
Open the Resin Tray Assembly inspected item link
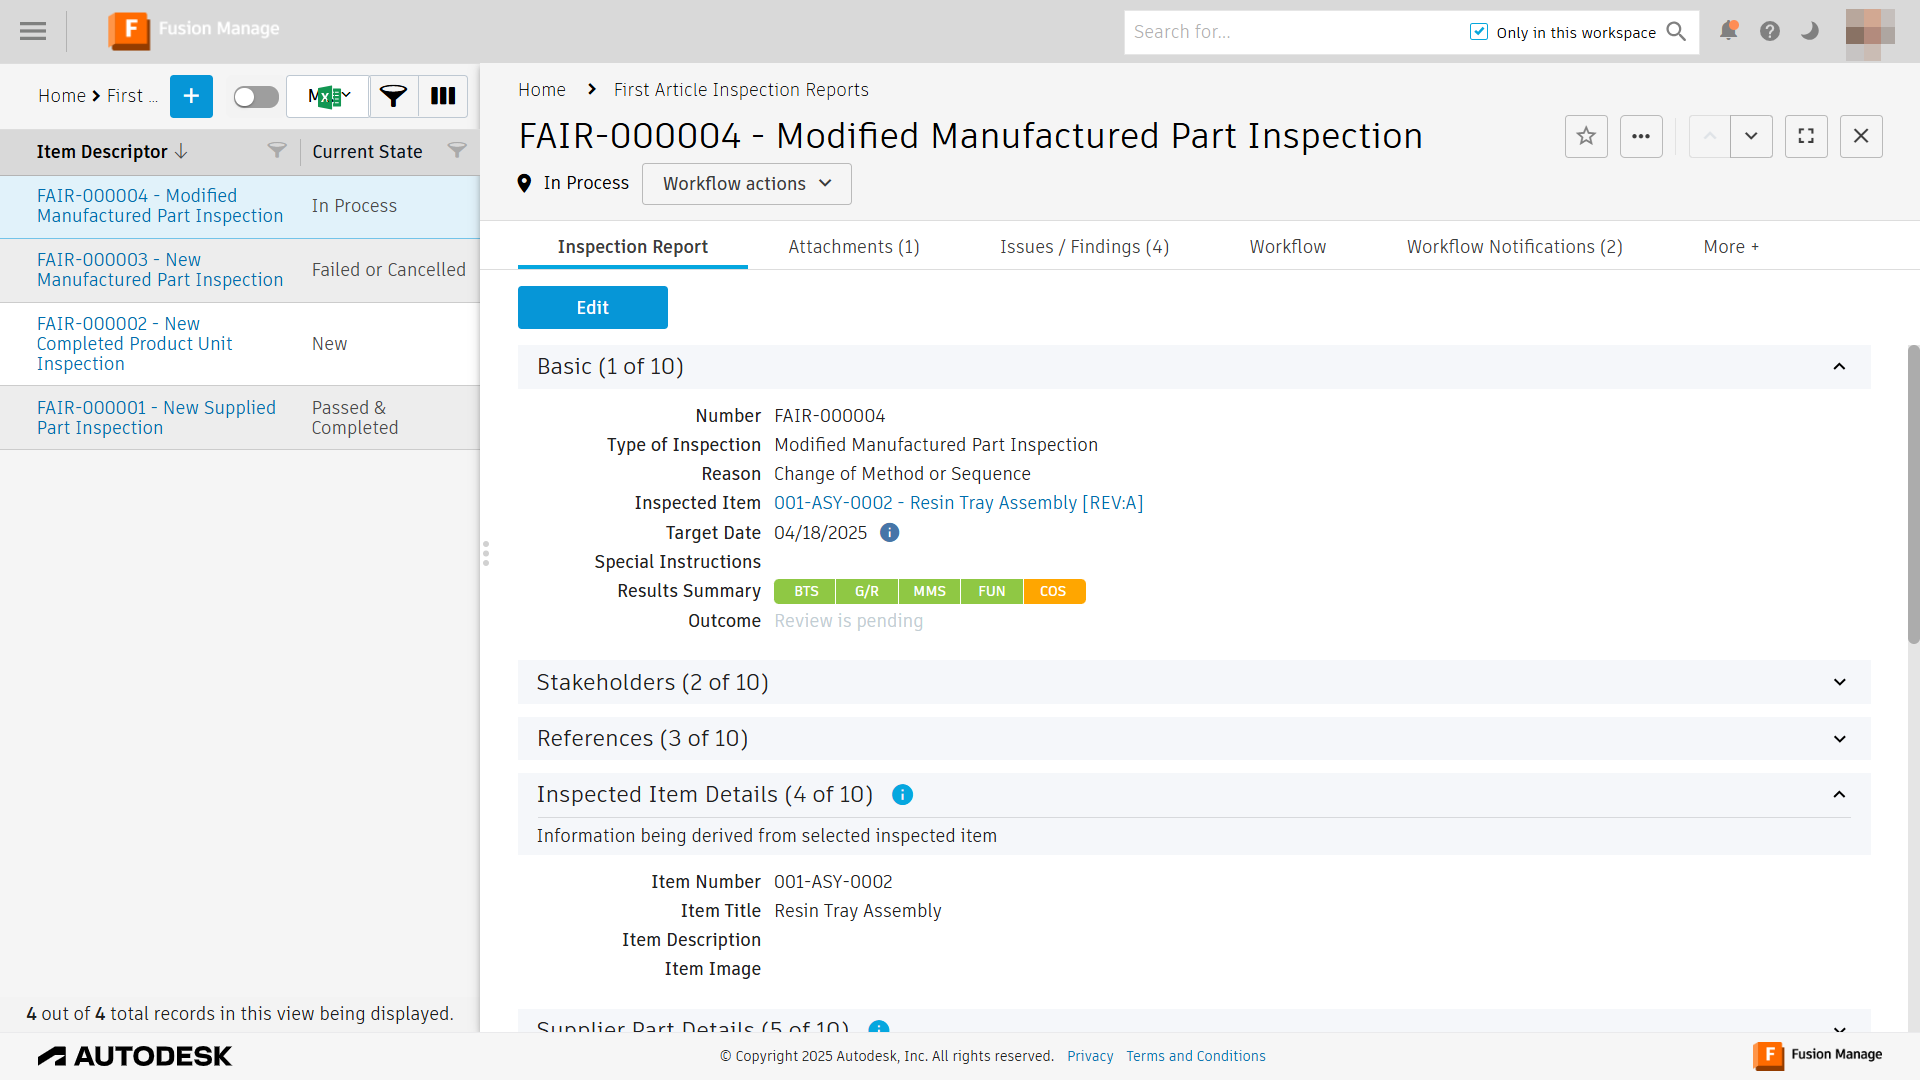pyautogui.click(x=958, y=503)
